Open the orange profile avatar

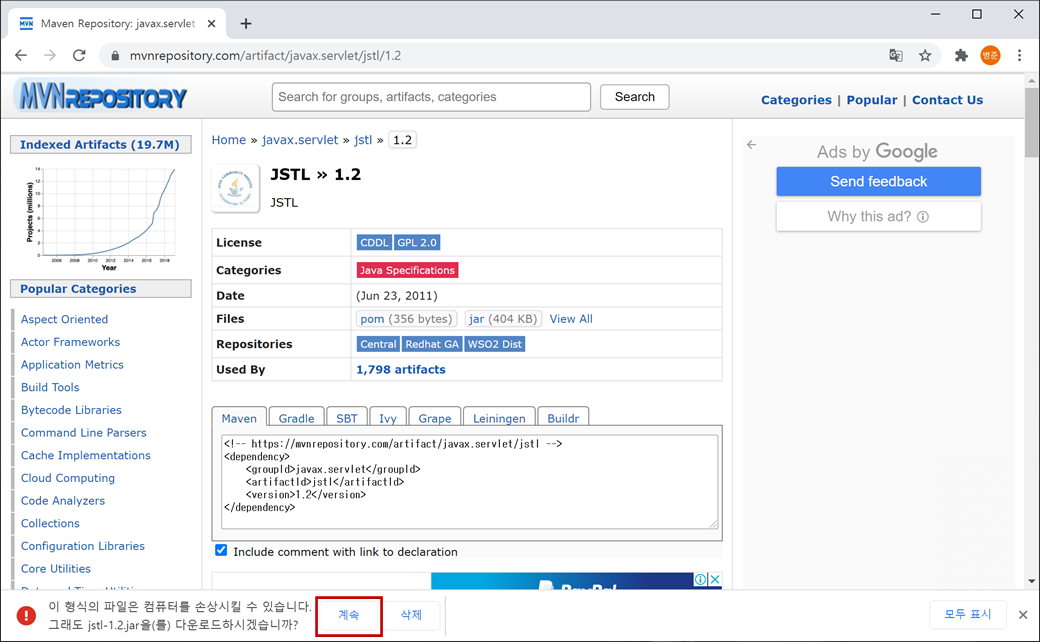(x=990, y=56)
